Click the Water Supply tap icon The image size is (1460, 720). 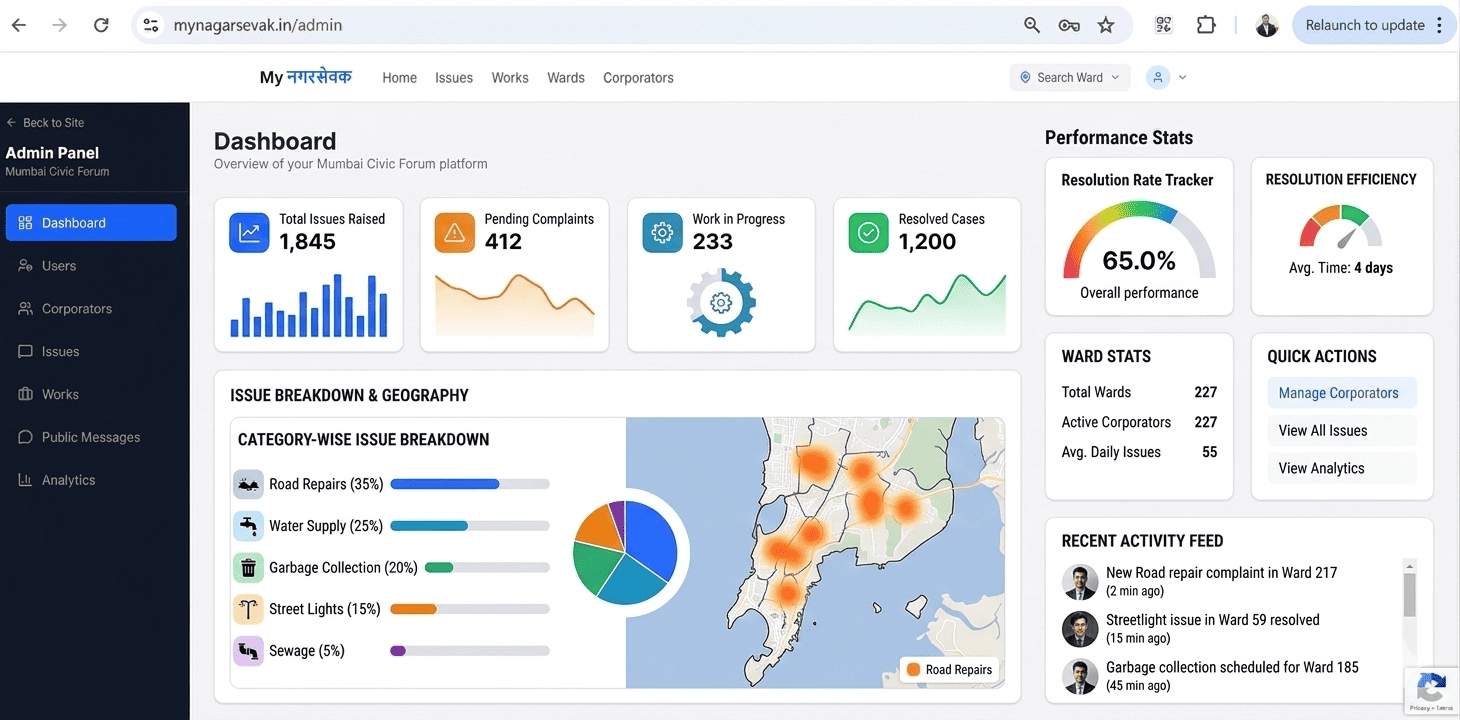248,526
